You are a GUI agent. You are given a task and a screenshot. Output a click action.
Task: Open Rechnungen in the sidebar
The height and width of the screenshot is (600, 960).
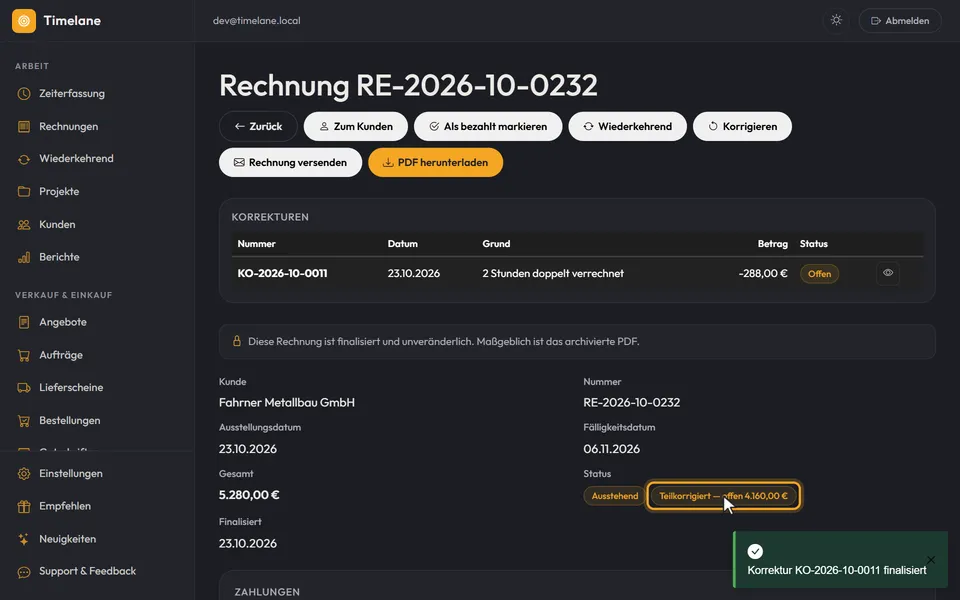click(69, 127)
